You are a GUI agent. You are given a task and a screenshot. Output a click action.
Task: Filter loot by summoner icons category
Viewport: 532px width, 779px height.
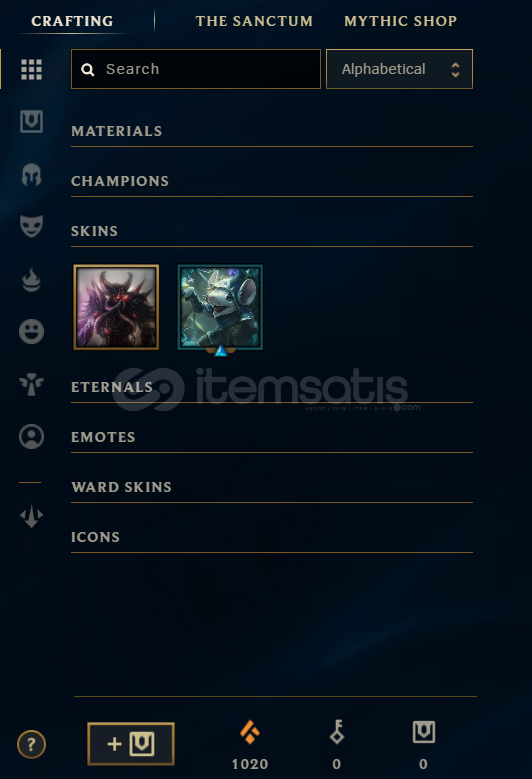click(x=31, y=436)
